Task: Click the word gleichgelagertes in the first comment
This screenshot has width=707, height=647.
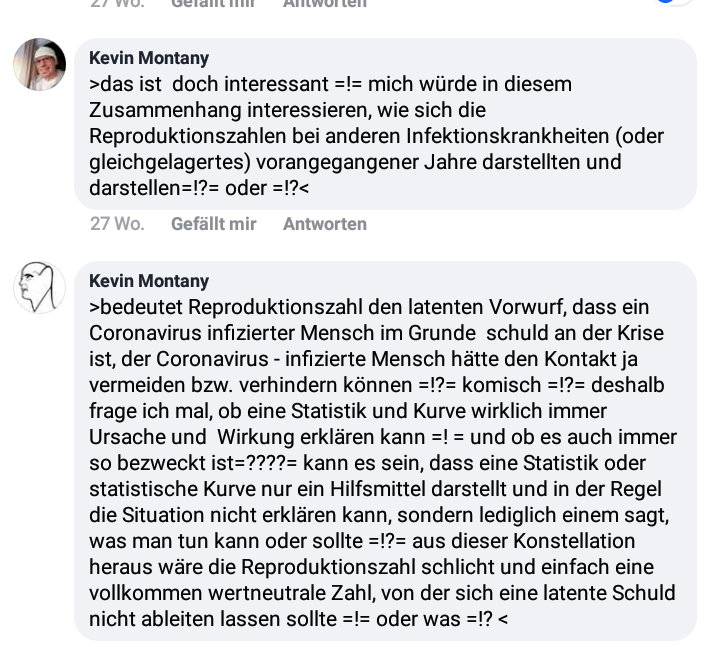Action: coord(170,162)
